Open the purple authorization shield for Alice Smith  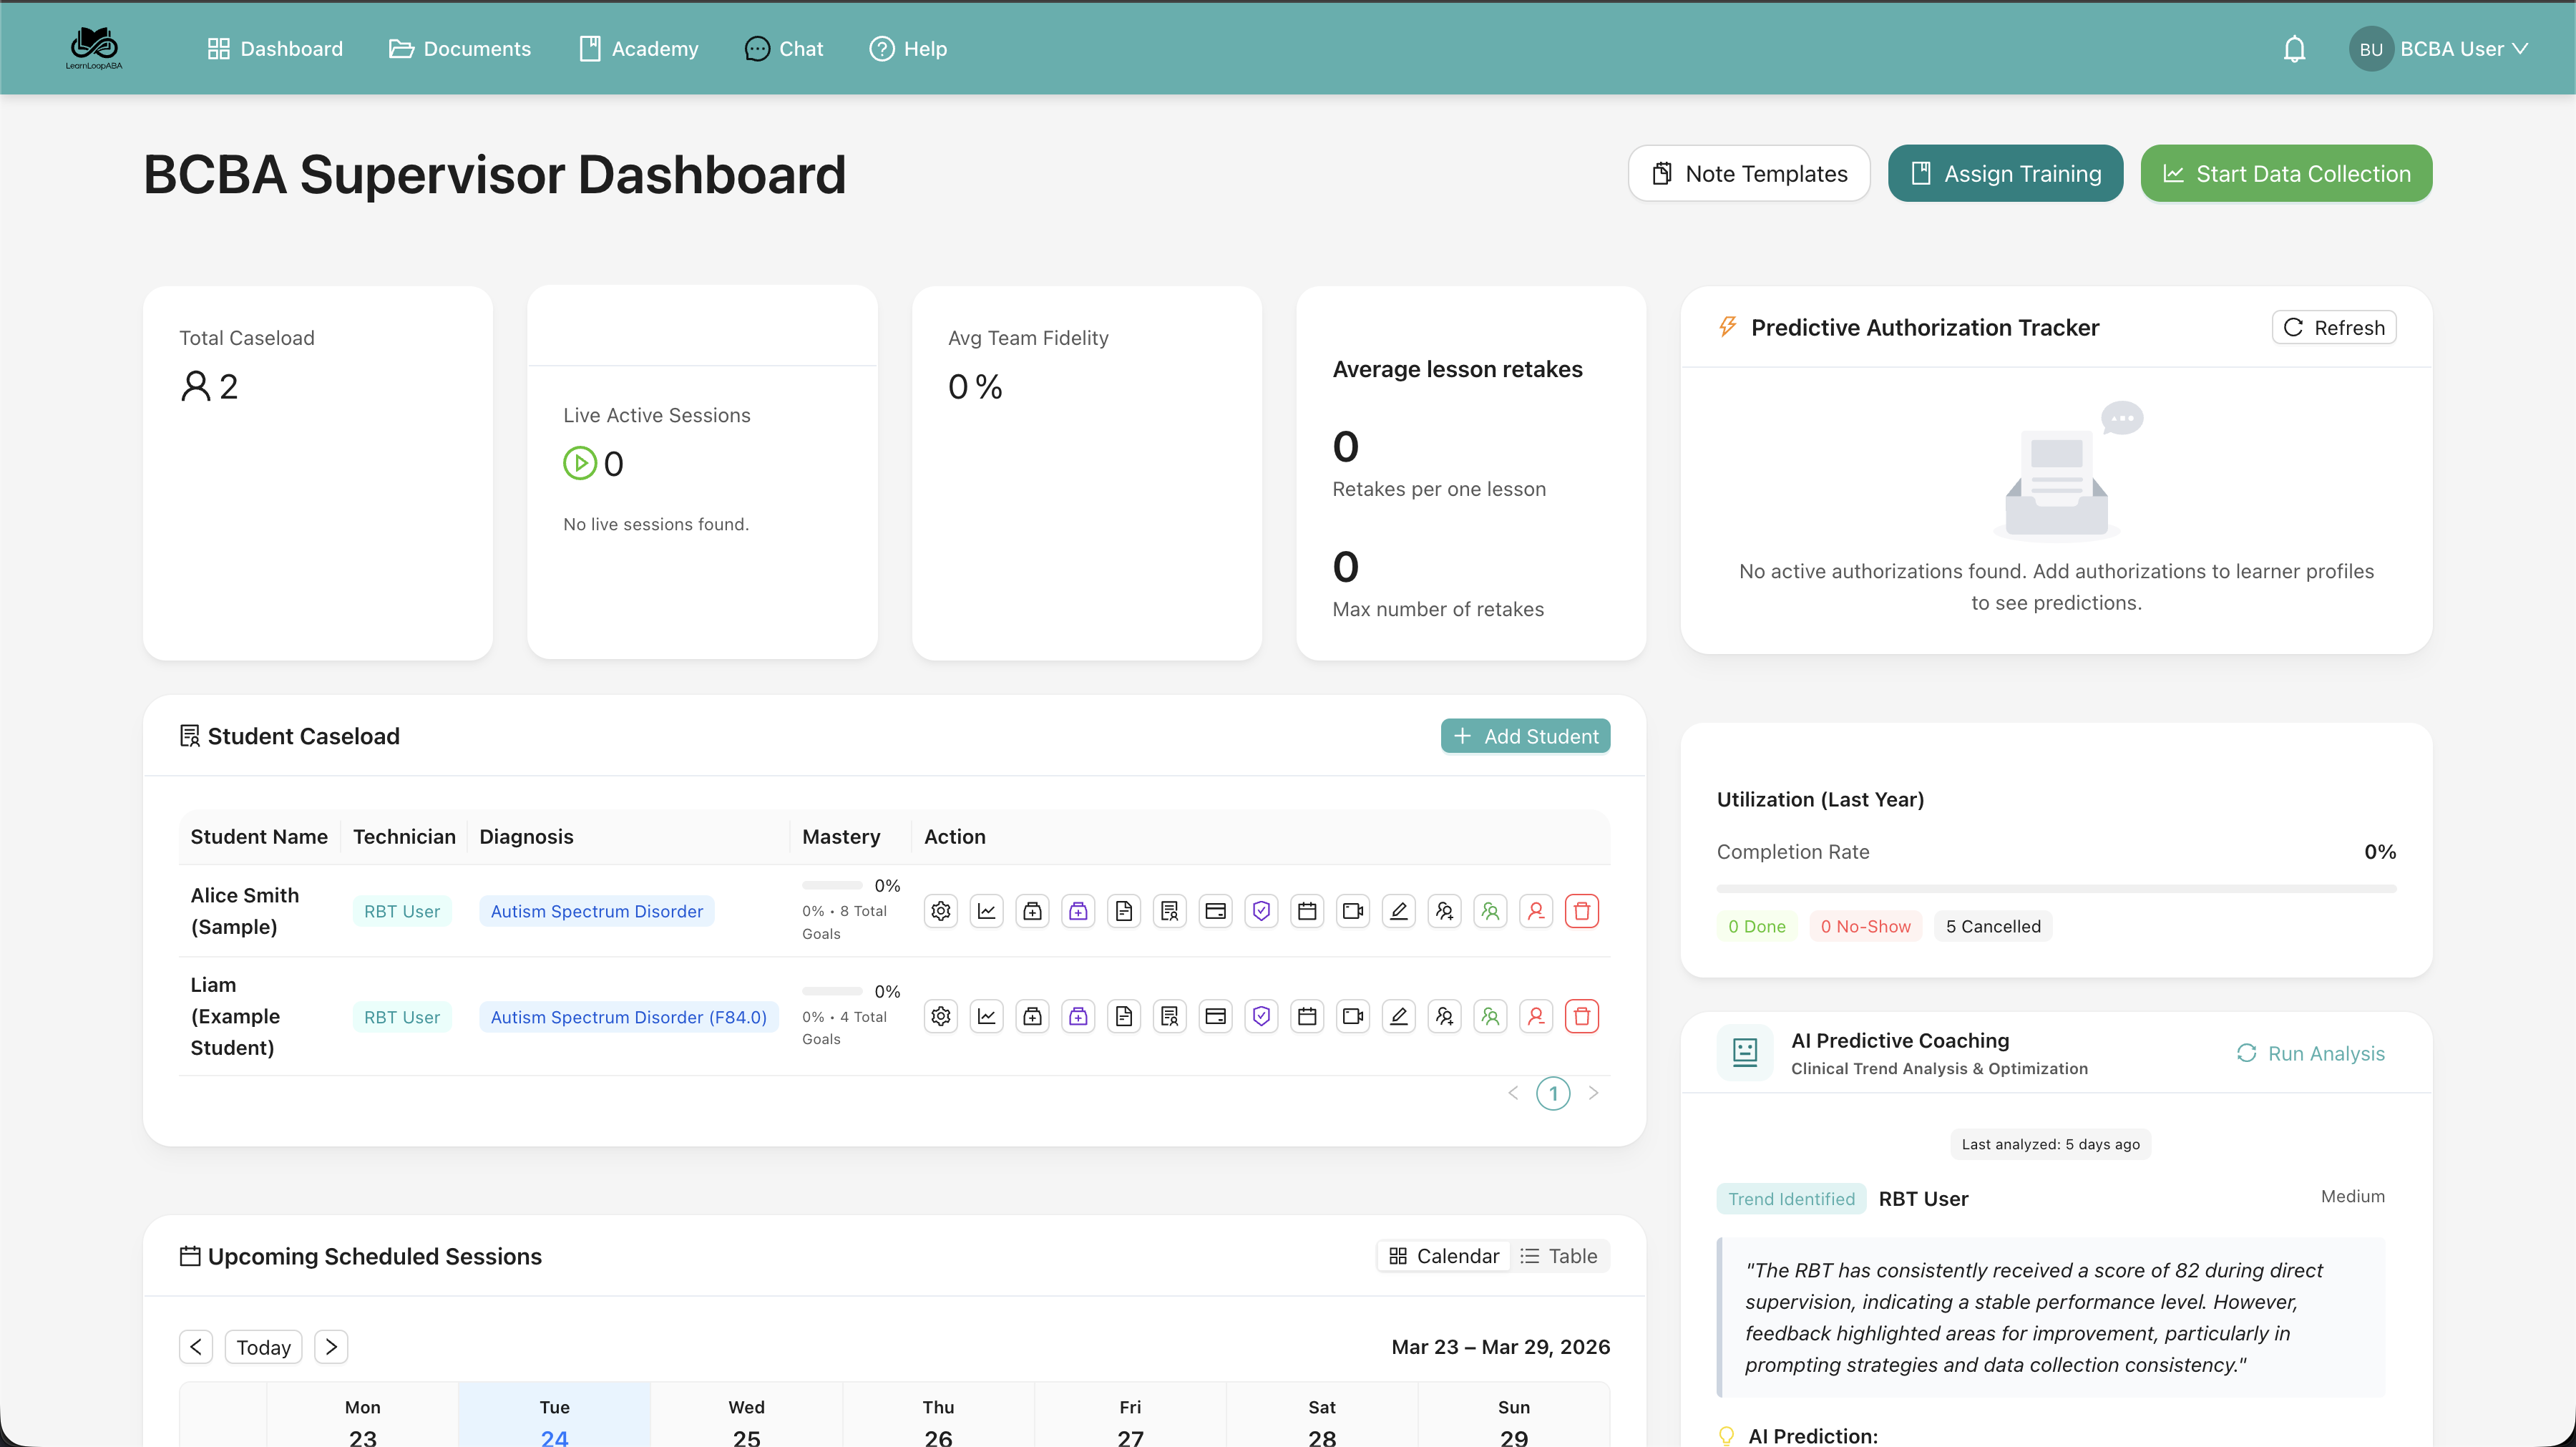(1261, 911)
